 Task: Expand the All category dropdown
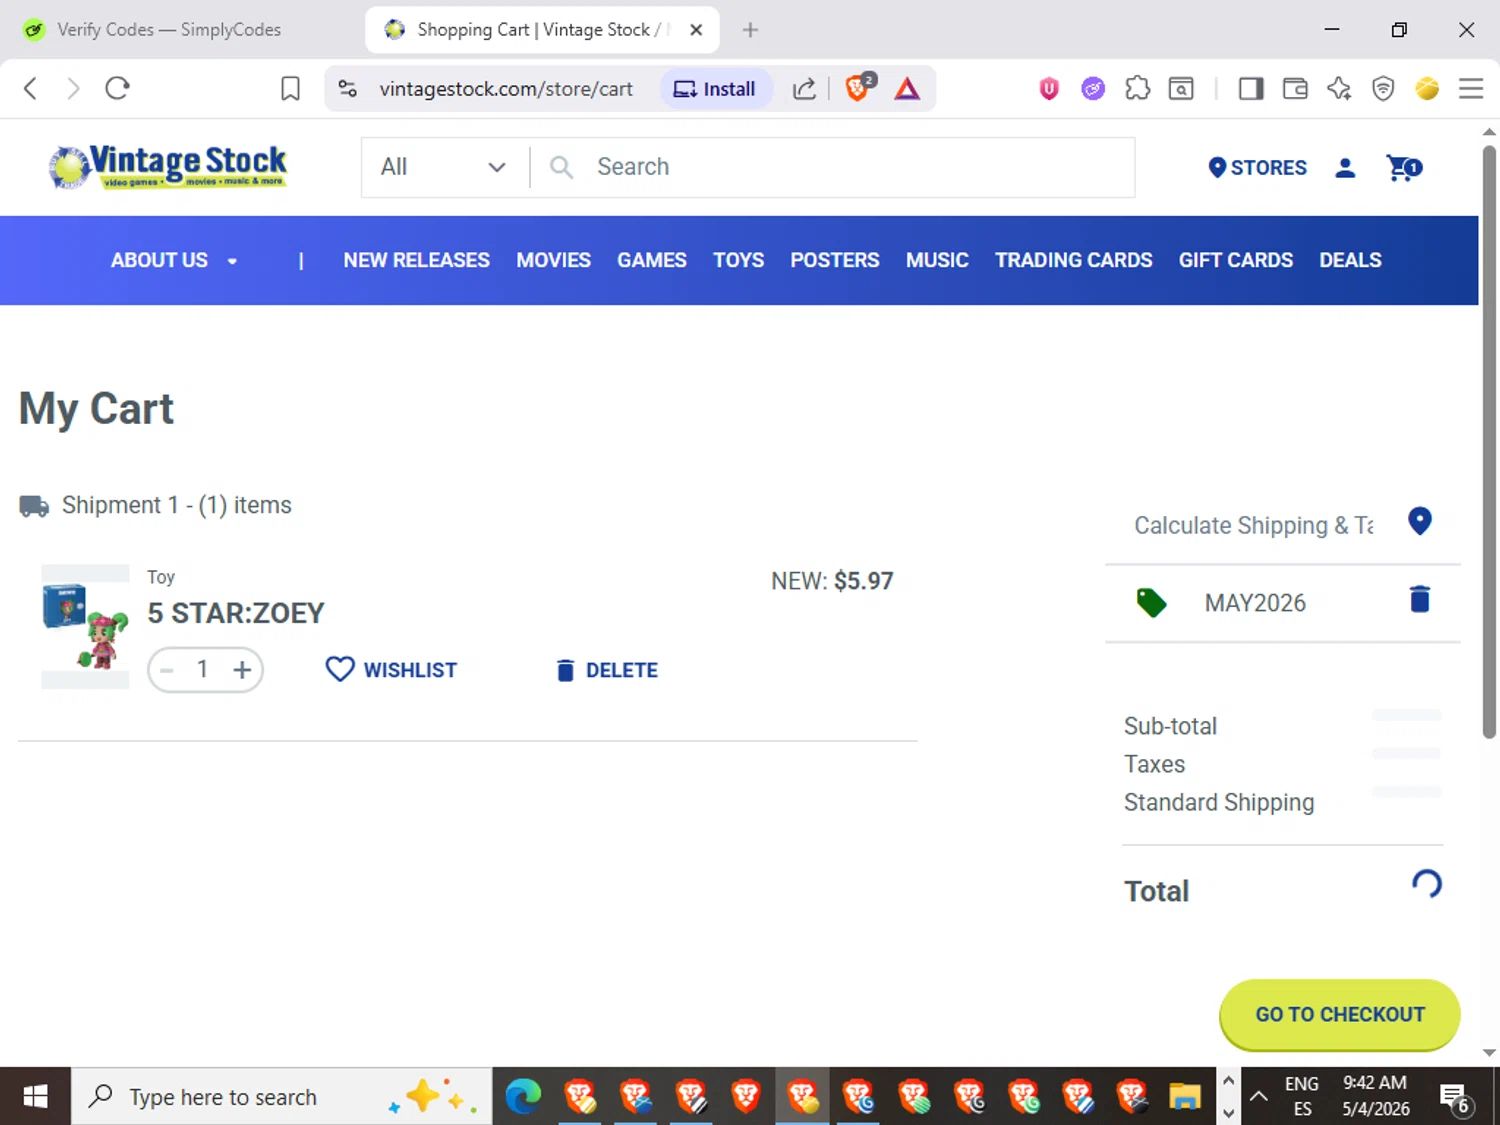point(443,167)
